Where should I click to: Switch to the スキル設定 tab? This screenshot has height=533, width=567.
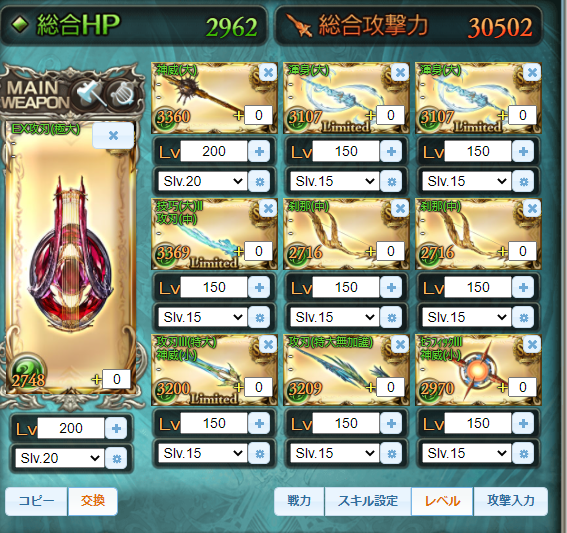[x=368, y=501]
